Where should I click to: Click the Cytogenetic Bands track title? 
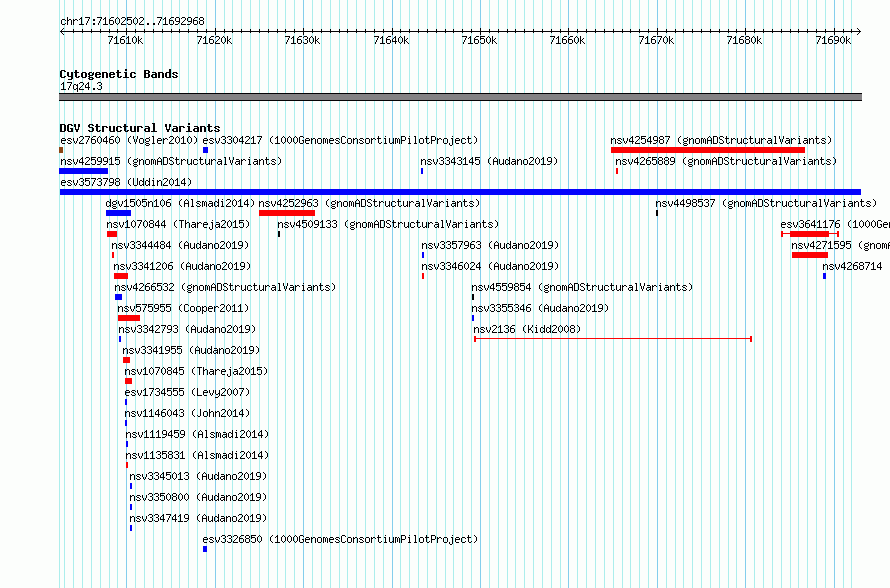pyautogui.click(x=119, y=74)
